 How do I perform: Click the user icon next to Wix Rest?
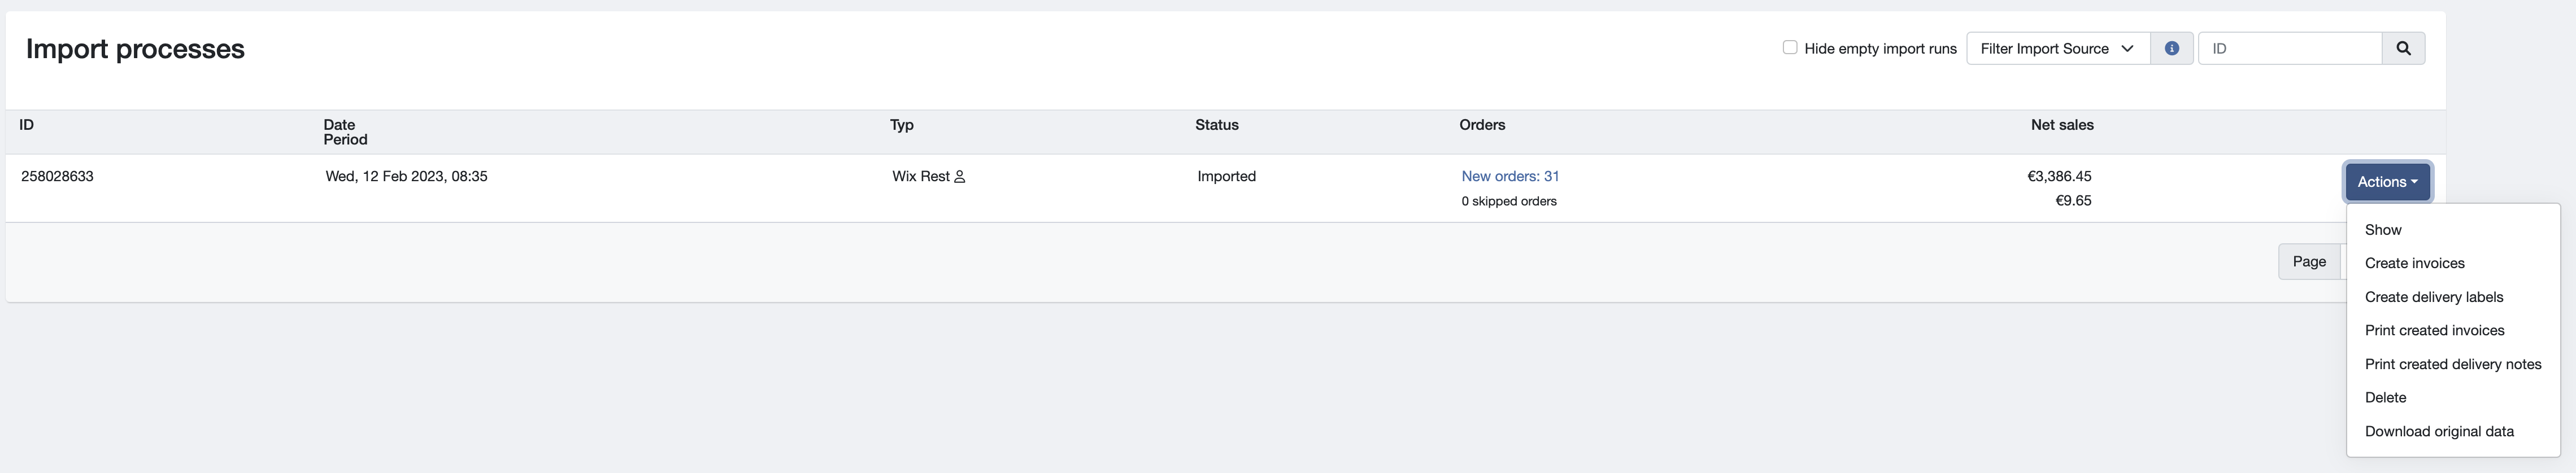[959, 177]
